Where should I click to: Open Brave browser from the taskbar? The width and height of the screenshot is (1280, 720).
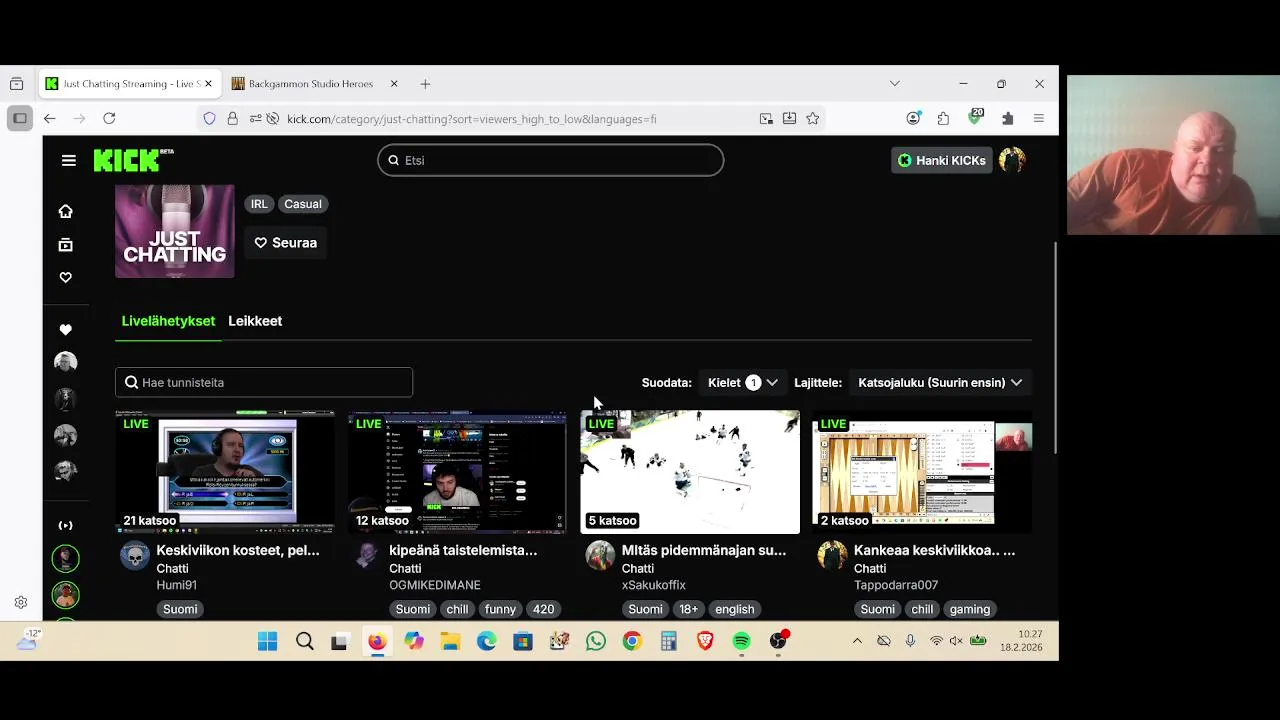point(705,641)
